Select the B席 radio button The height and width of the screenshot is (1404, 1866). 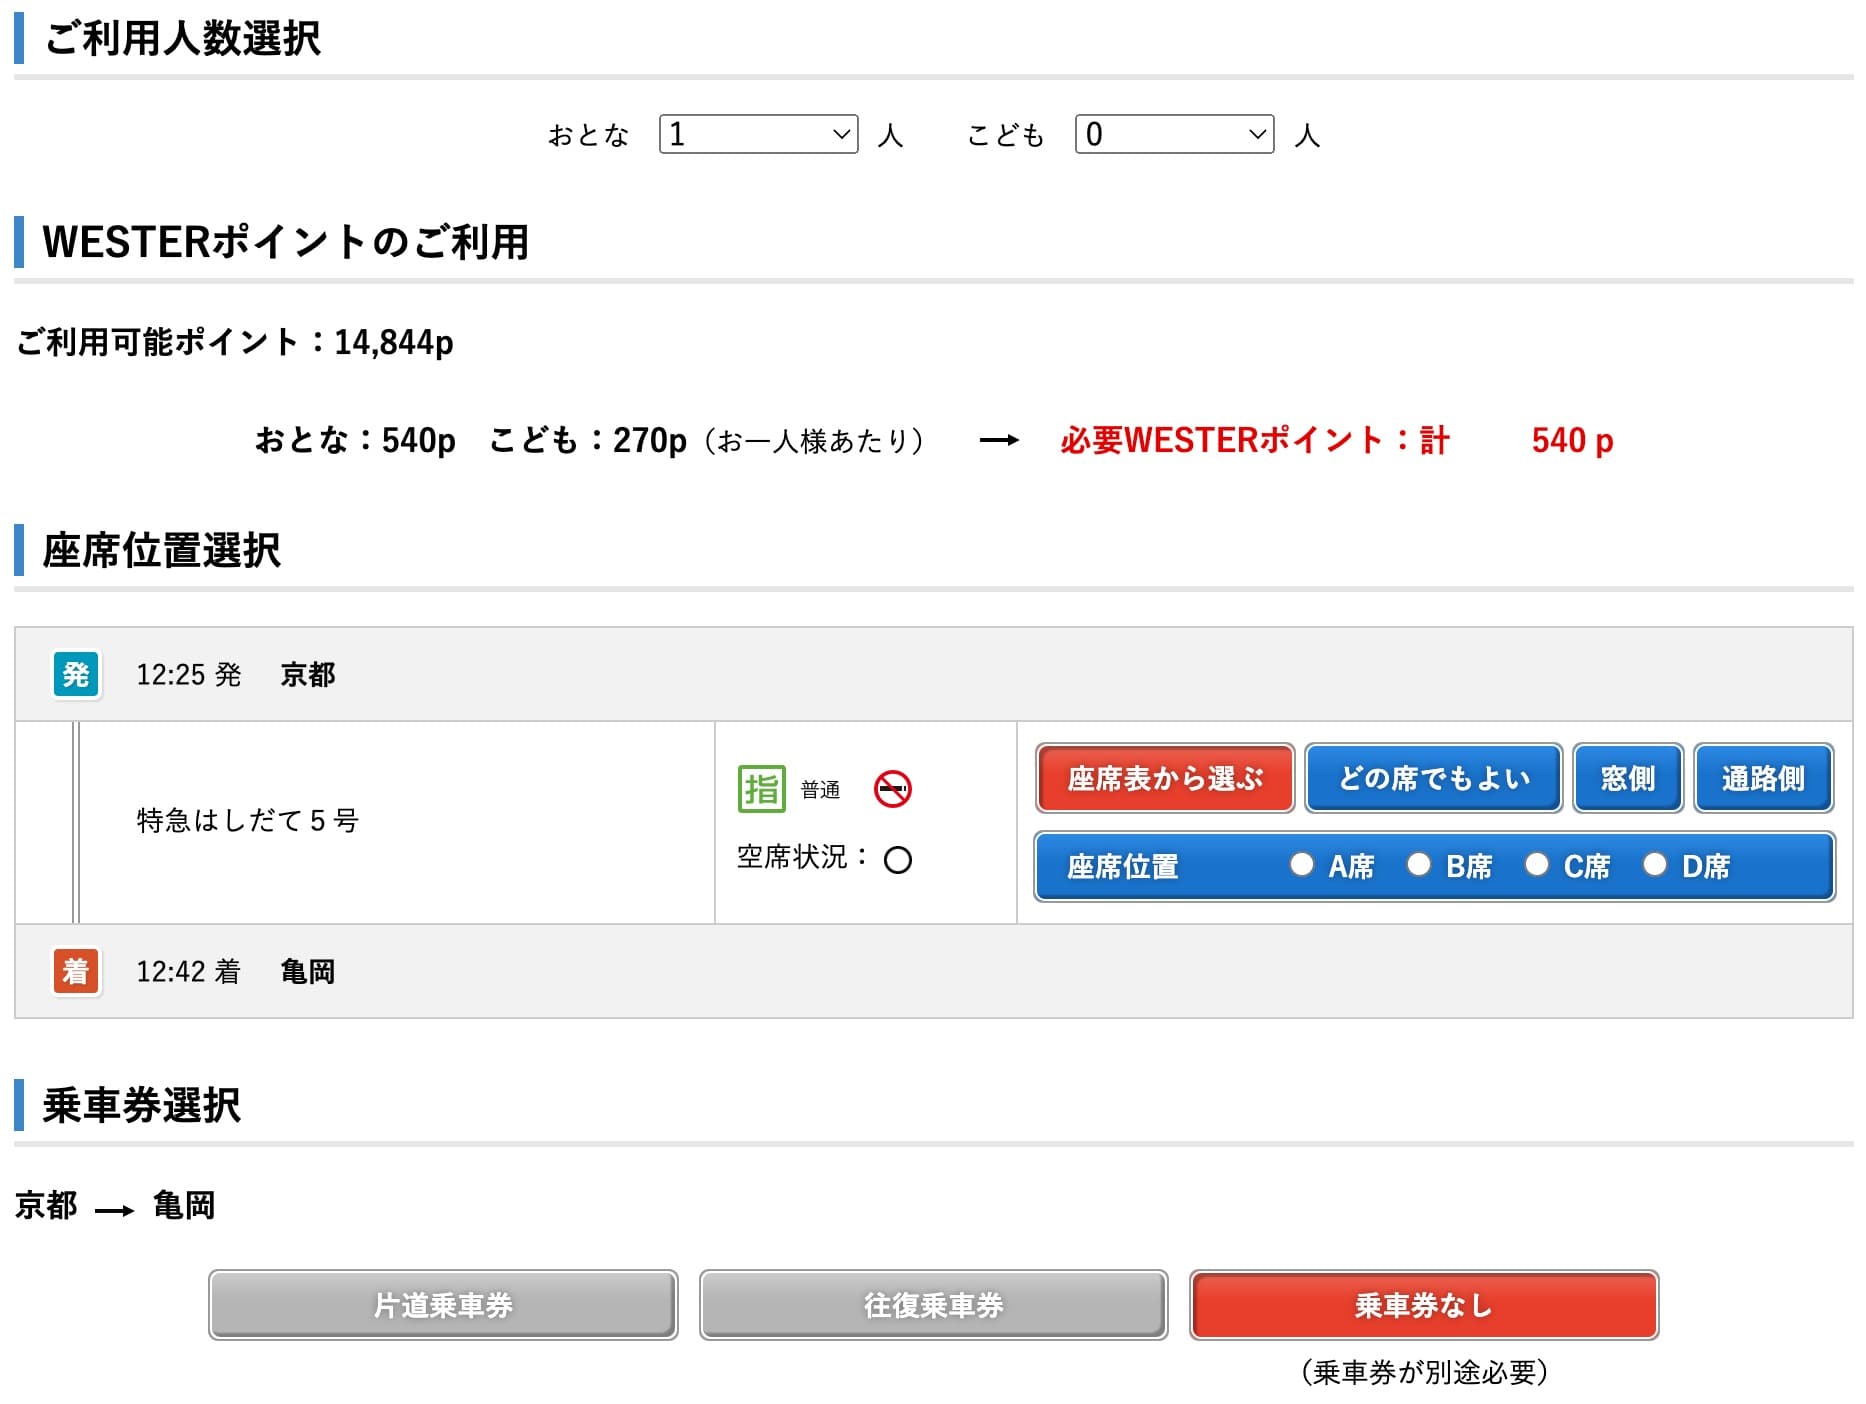click(x=1419, y=864)
